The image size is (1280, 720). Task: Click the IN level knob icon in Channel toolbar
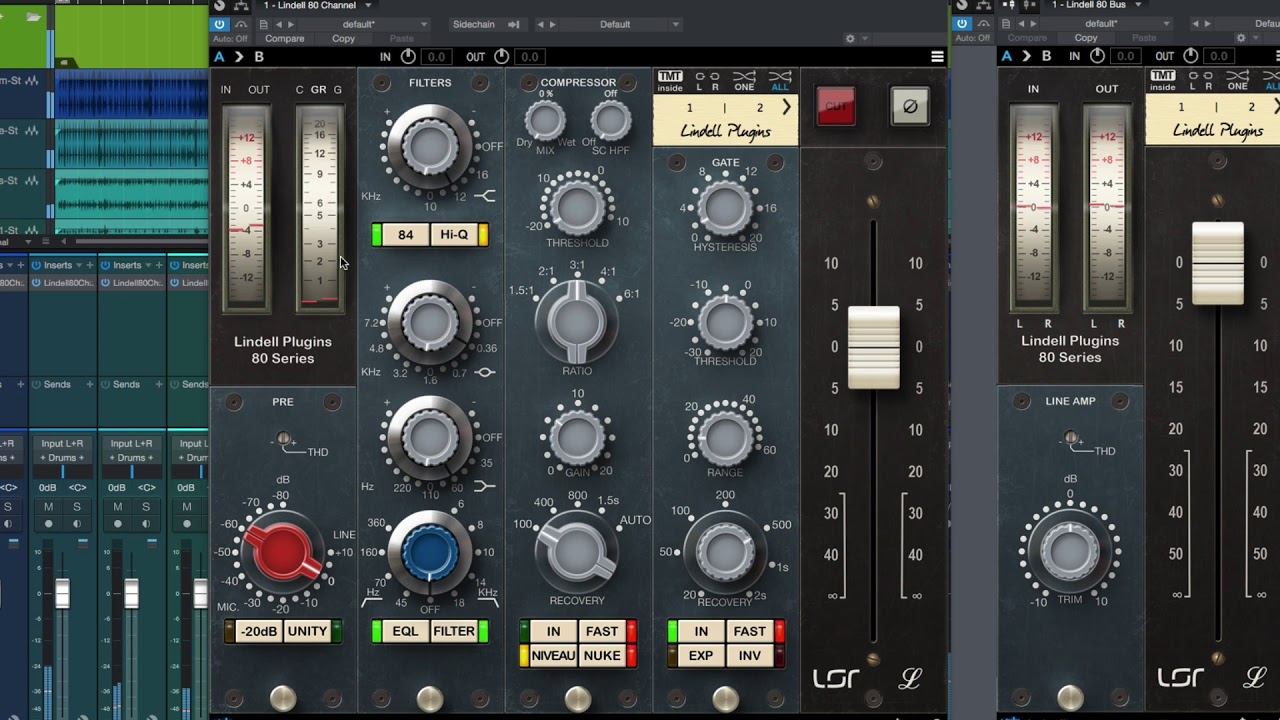coord(408,57)
